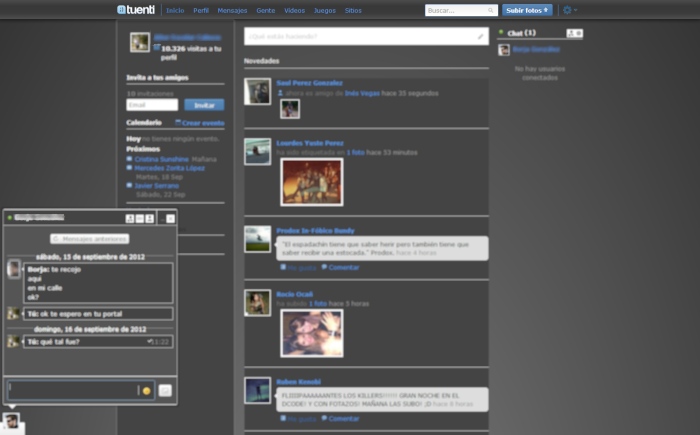Open Saul Perez Gonzalez's profile link
700x435 pixels.
click(x=309, y=83)
